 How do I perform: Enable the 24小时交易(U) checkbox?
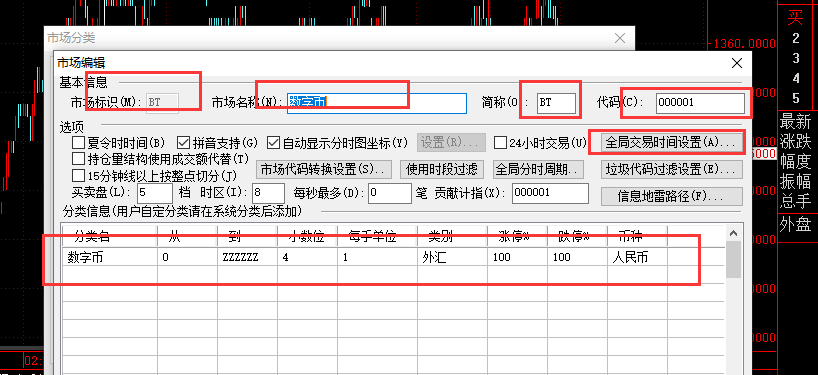pyautogui.click(x=500, y=142)
